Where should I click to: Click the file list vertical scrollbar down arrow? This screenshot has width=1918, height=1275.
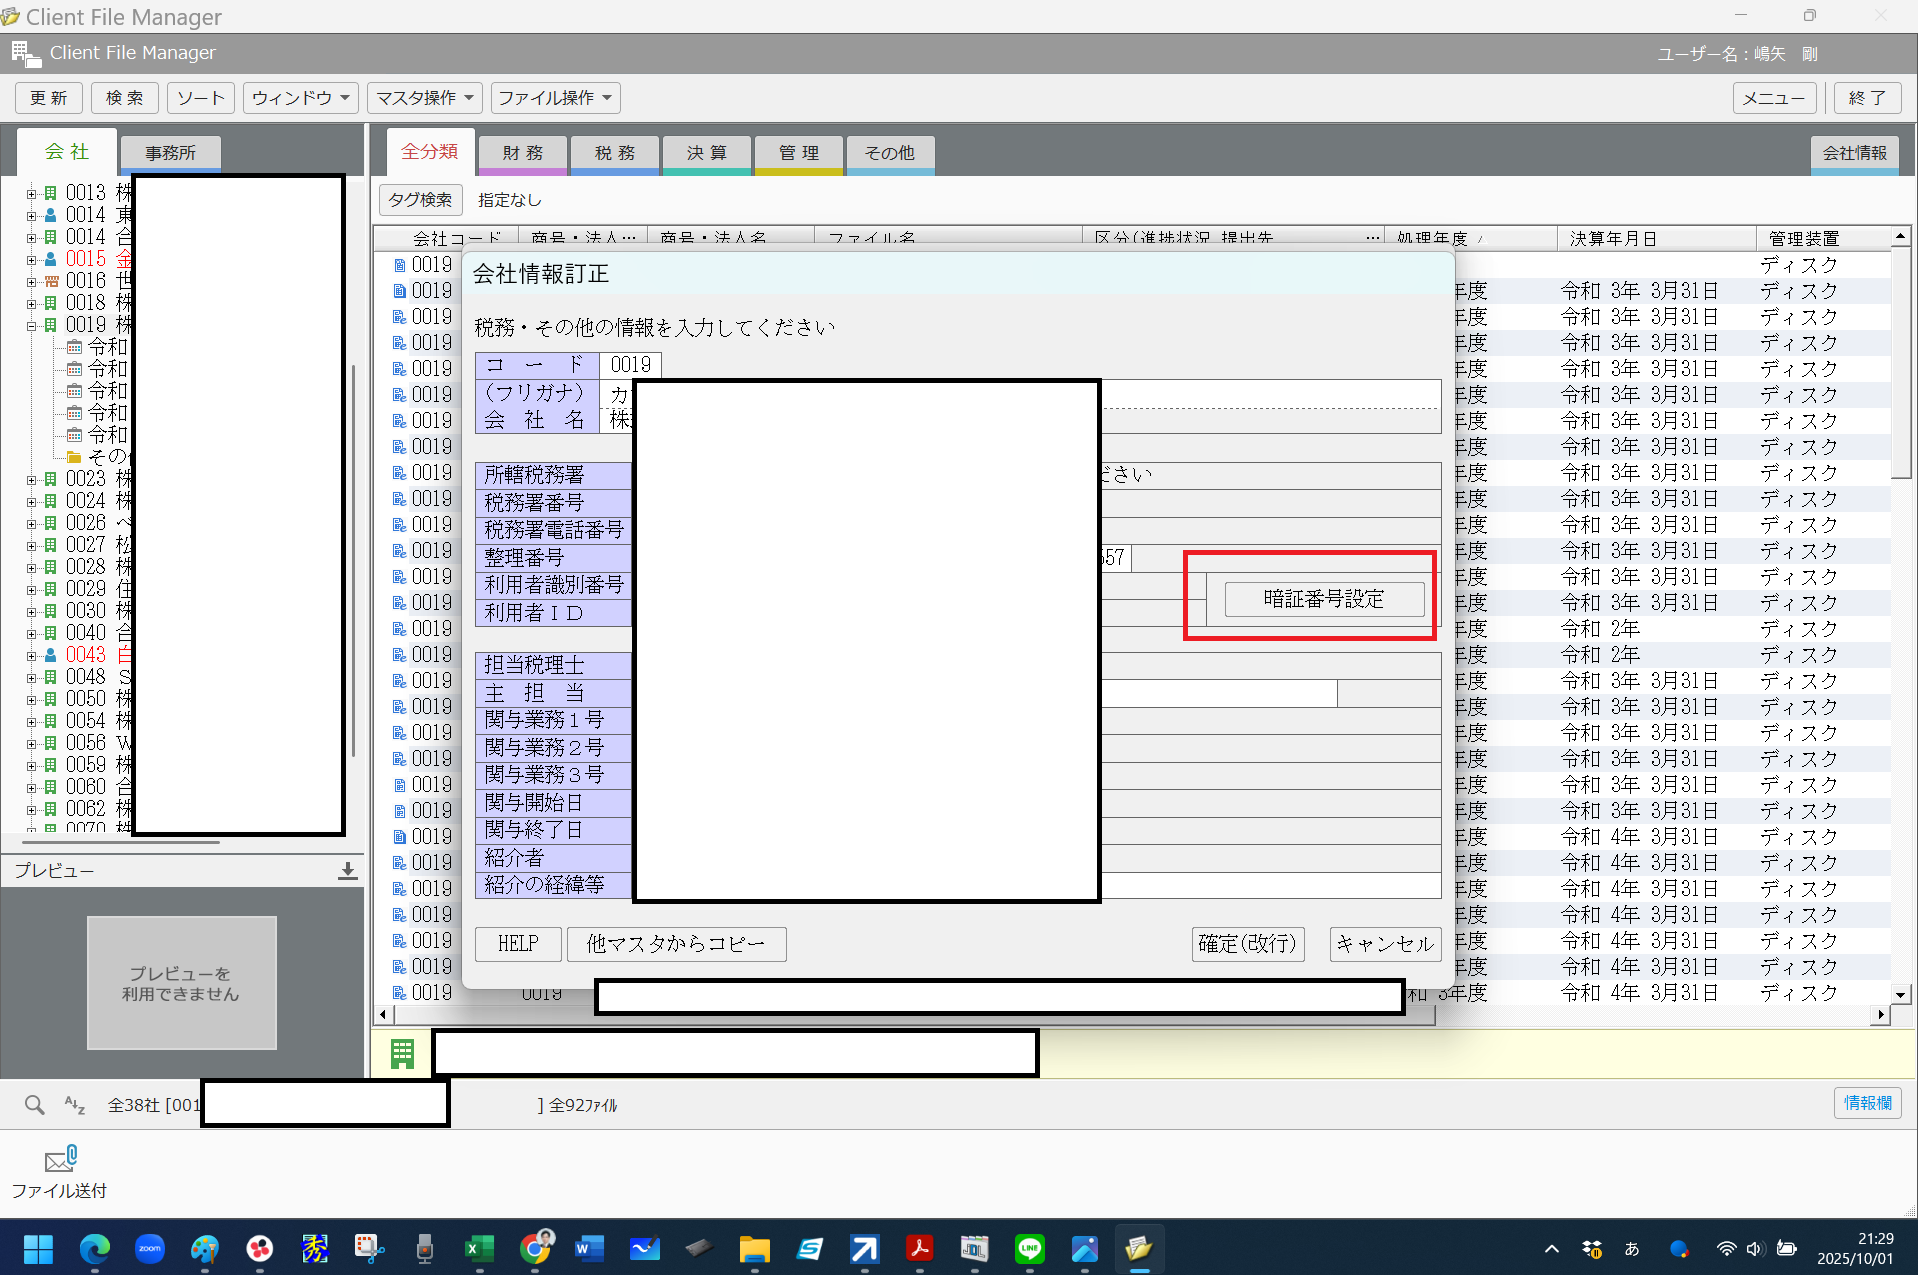tap(1900, 995)
